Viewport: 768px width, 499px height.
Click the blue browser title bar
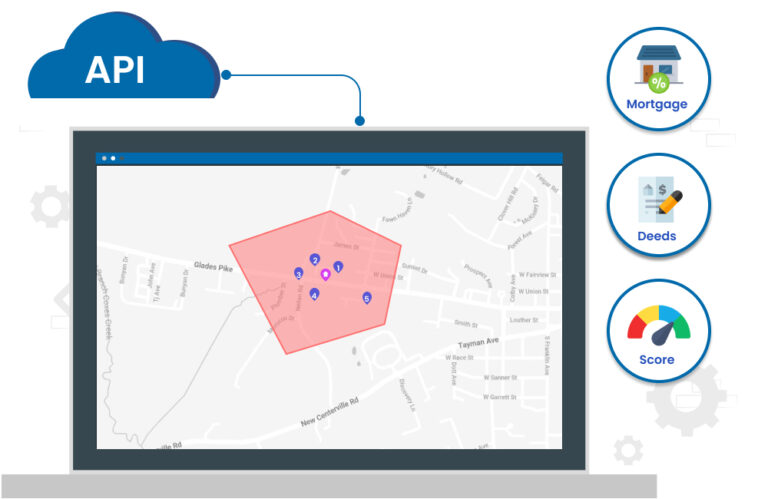point(330,158)
